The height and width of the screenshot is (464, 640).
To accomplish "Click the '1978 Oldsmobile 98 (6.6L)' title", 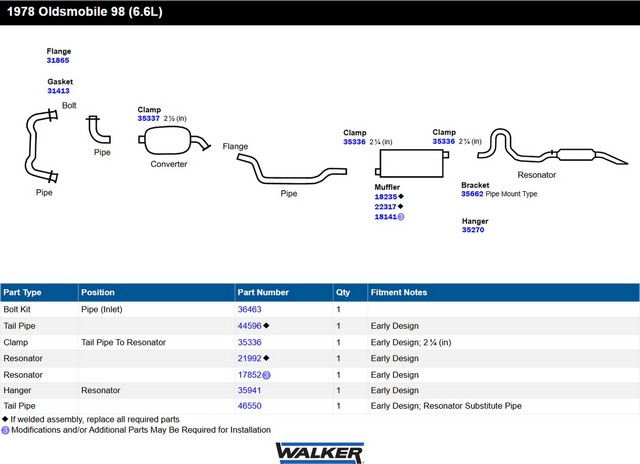I will pos(84,11).
